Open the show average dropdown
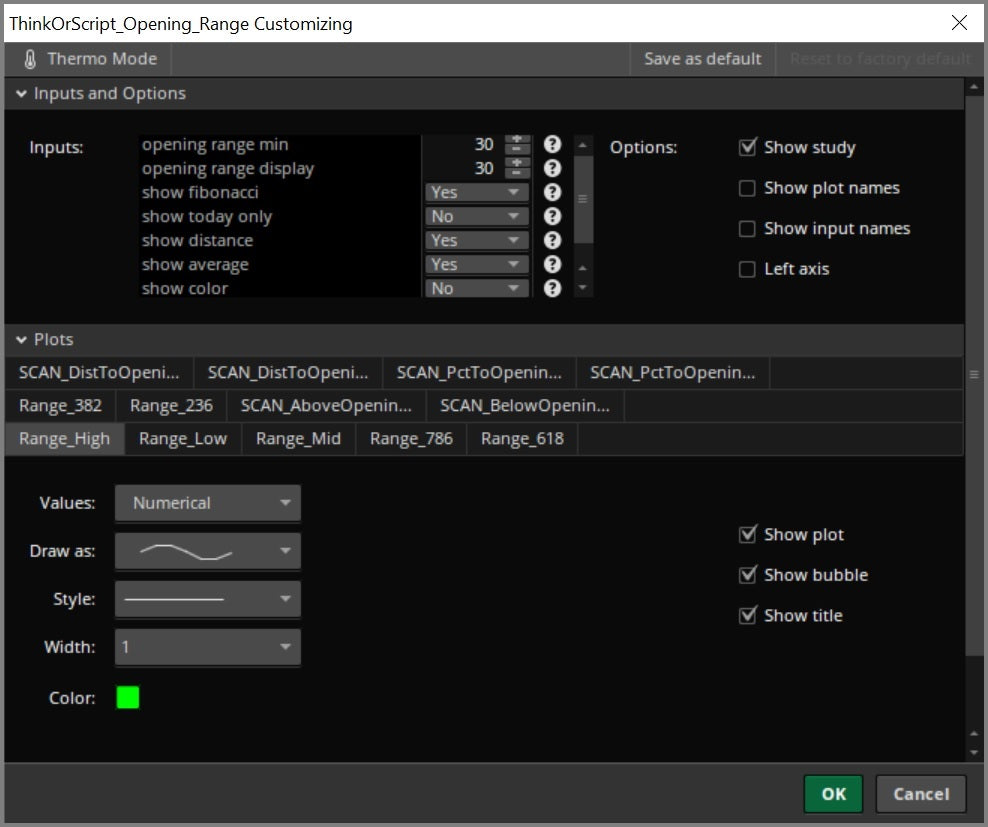The width and height of the screenshot is (988, 827). click(477, 264)
